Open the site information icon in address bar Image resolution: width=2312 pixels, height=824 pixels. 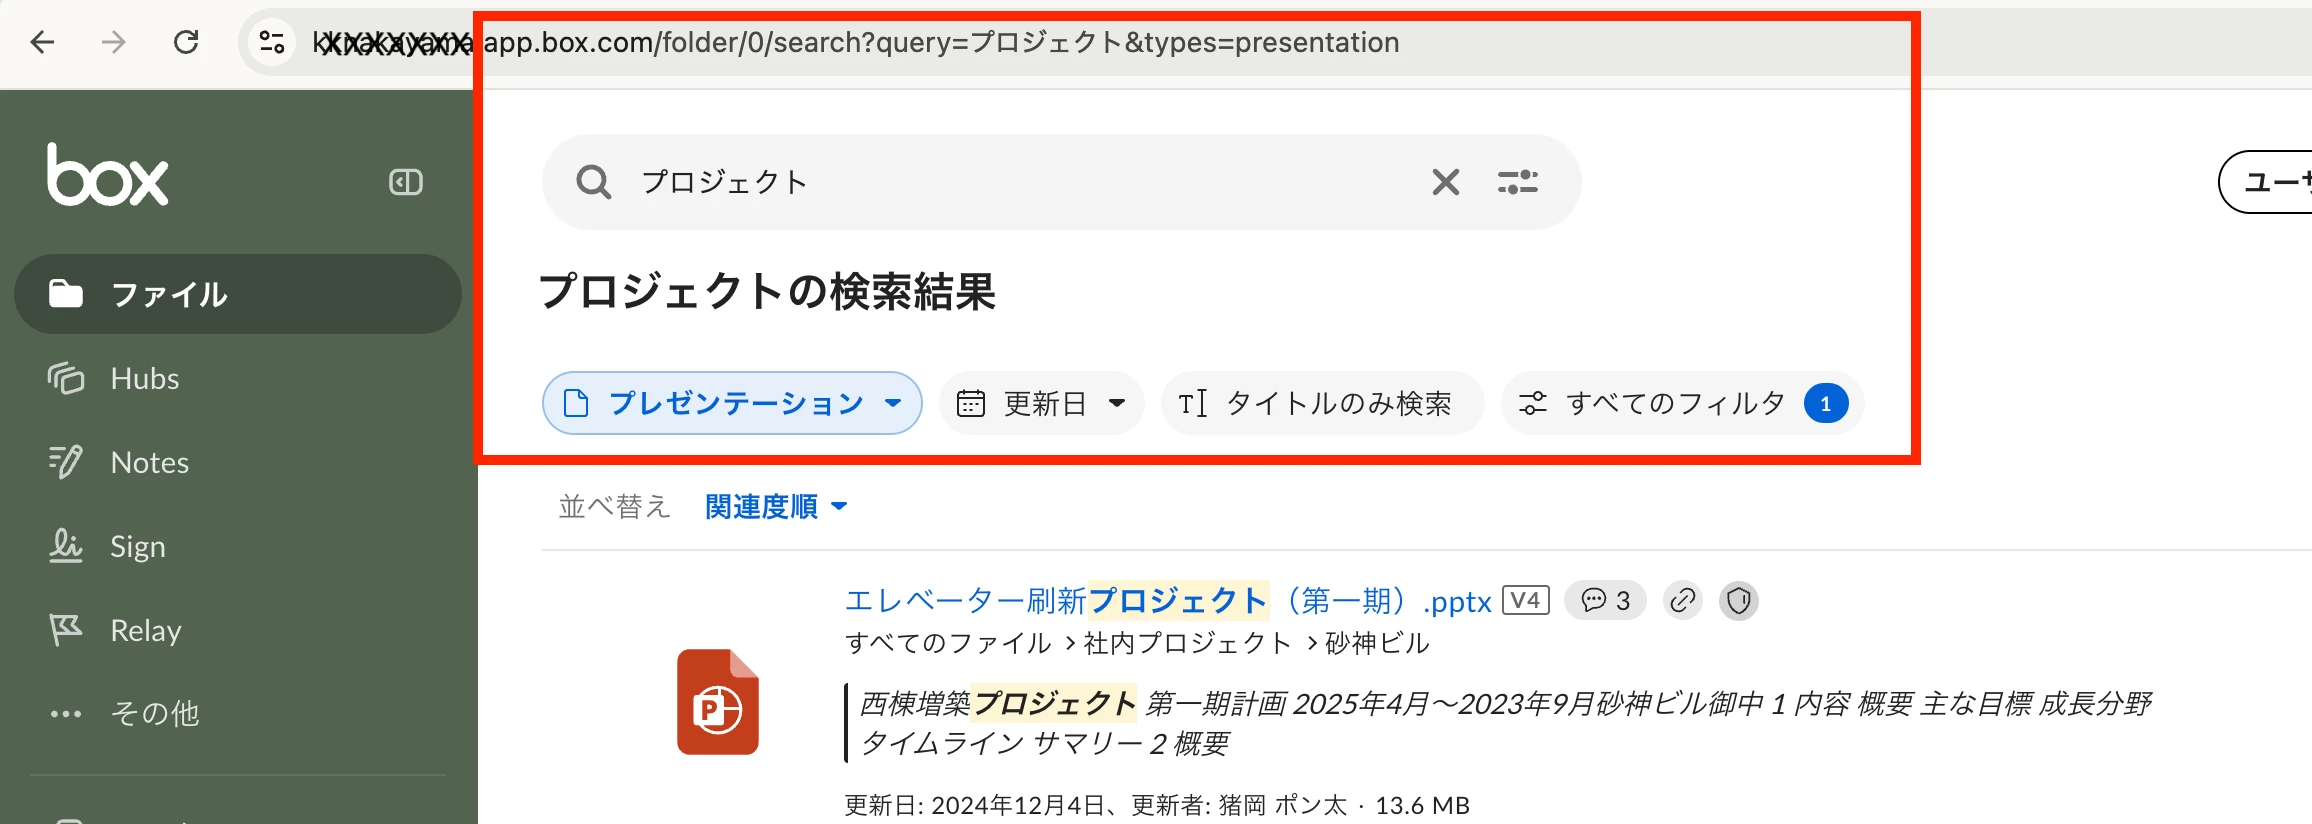(272, 42)
